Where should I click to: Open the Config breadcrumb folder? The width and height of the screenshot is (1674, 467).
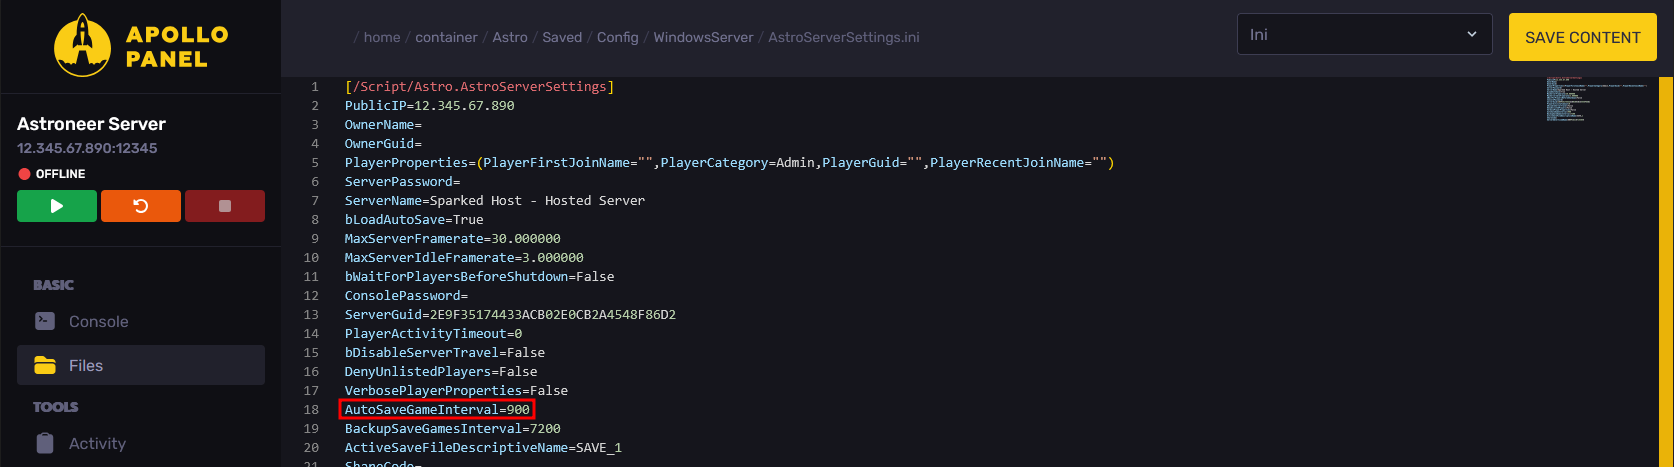point(617,37)
